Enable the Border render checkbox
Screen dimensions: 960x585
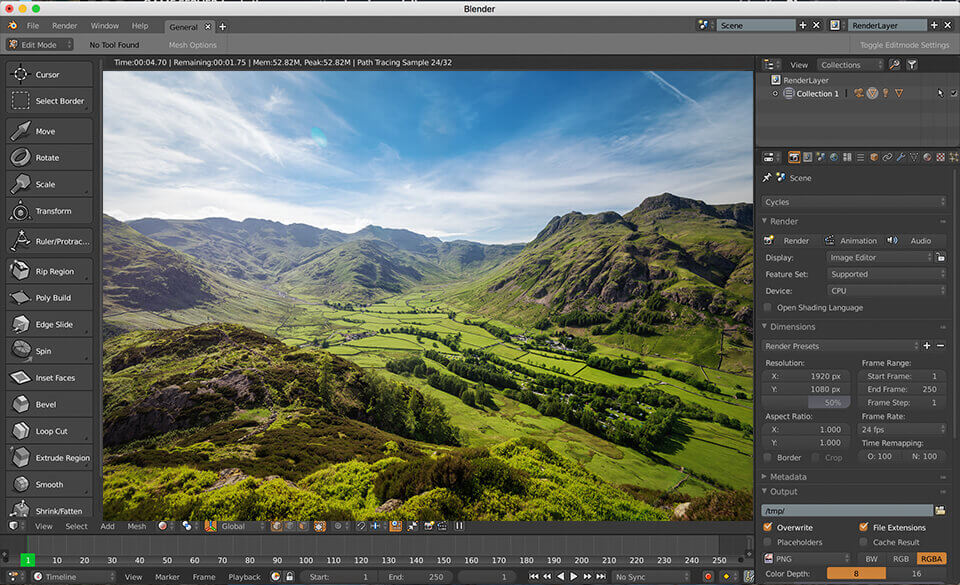[x=770, y=457]
